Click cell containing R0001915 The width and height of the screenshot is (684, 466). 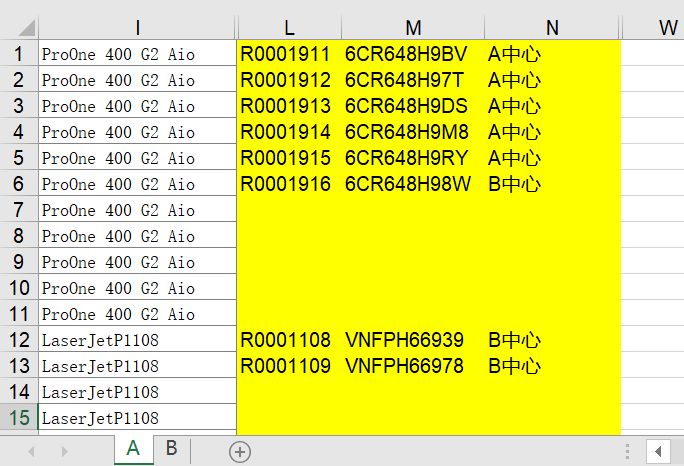coord(289,157)
